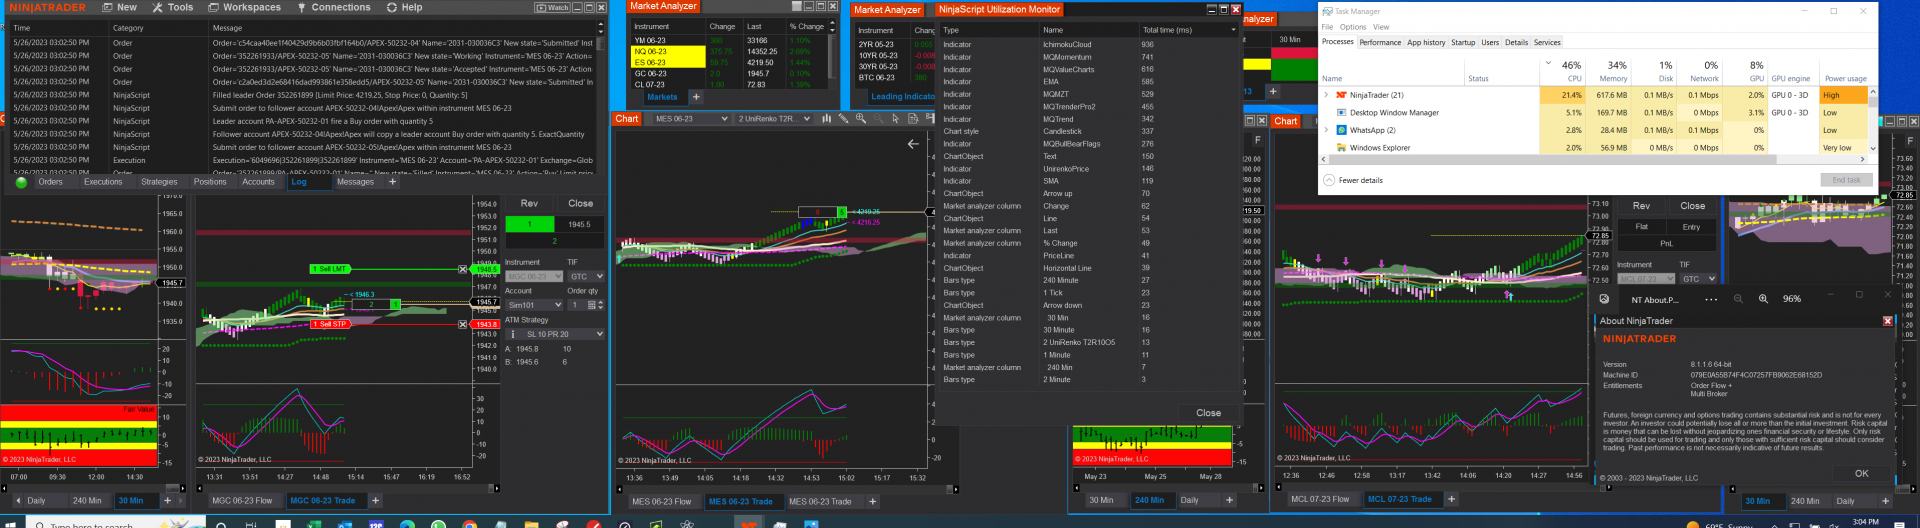Click the zoom in magnifier on the MES chart

click(x=861, y=118)
